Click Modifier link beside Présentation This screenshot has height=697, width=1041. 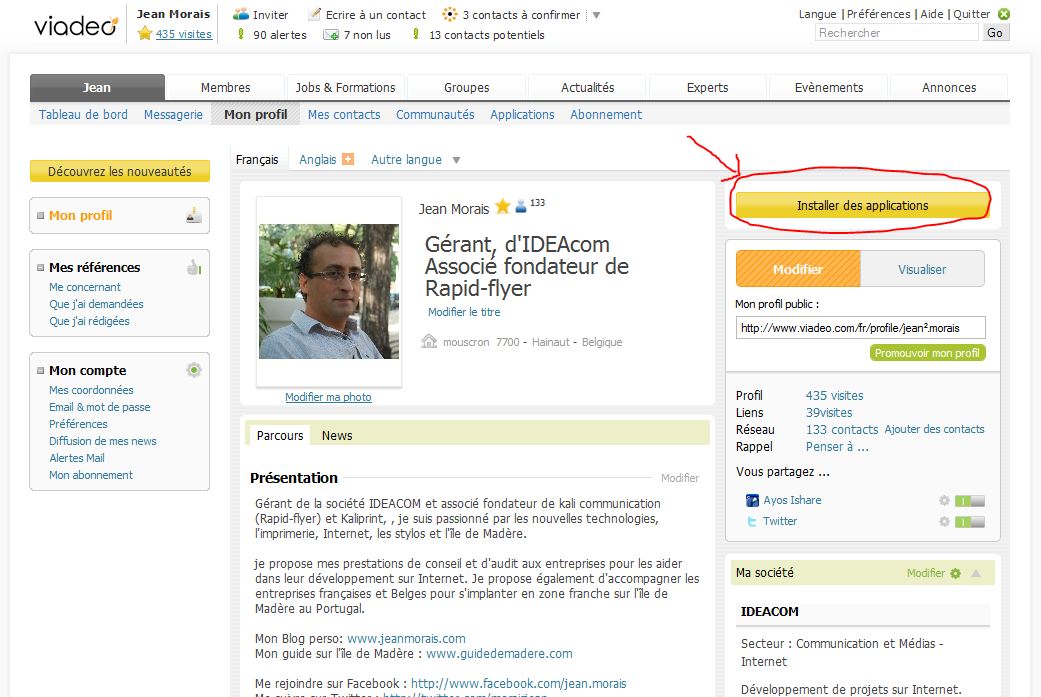680,478
